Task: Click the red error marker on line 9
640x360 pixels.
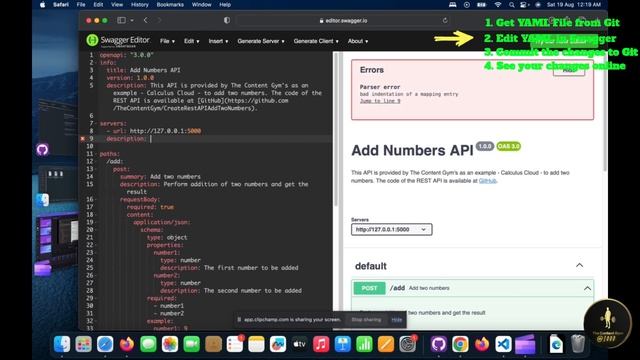Action: click(x=83, y=139)
